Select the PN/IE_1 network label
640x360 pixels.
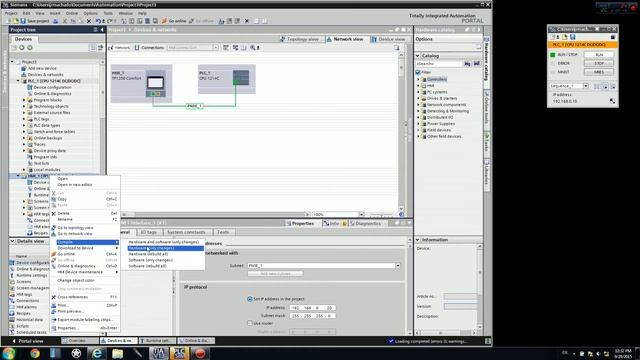(x=194, y=106)
